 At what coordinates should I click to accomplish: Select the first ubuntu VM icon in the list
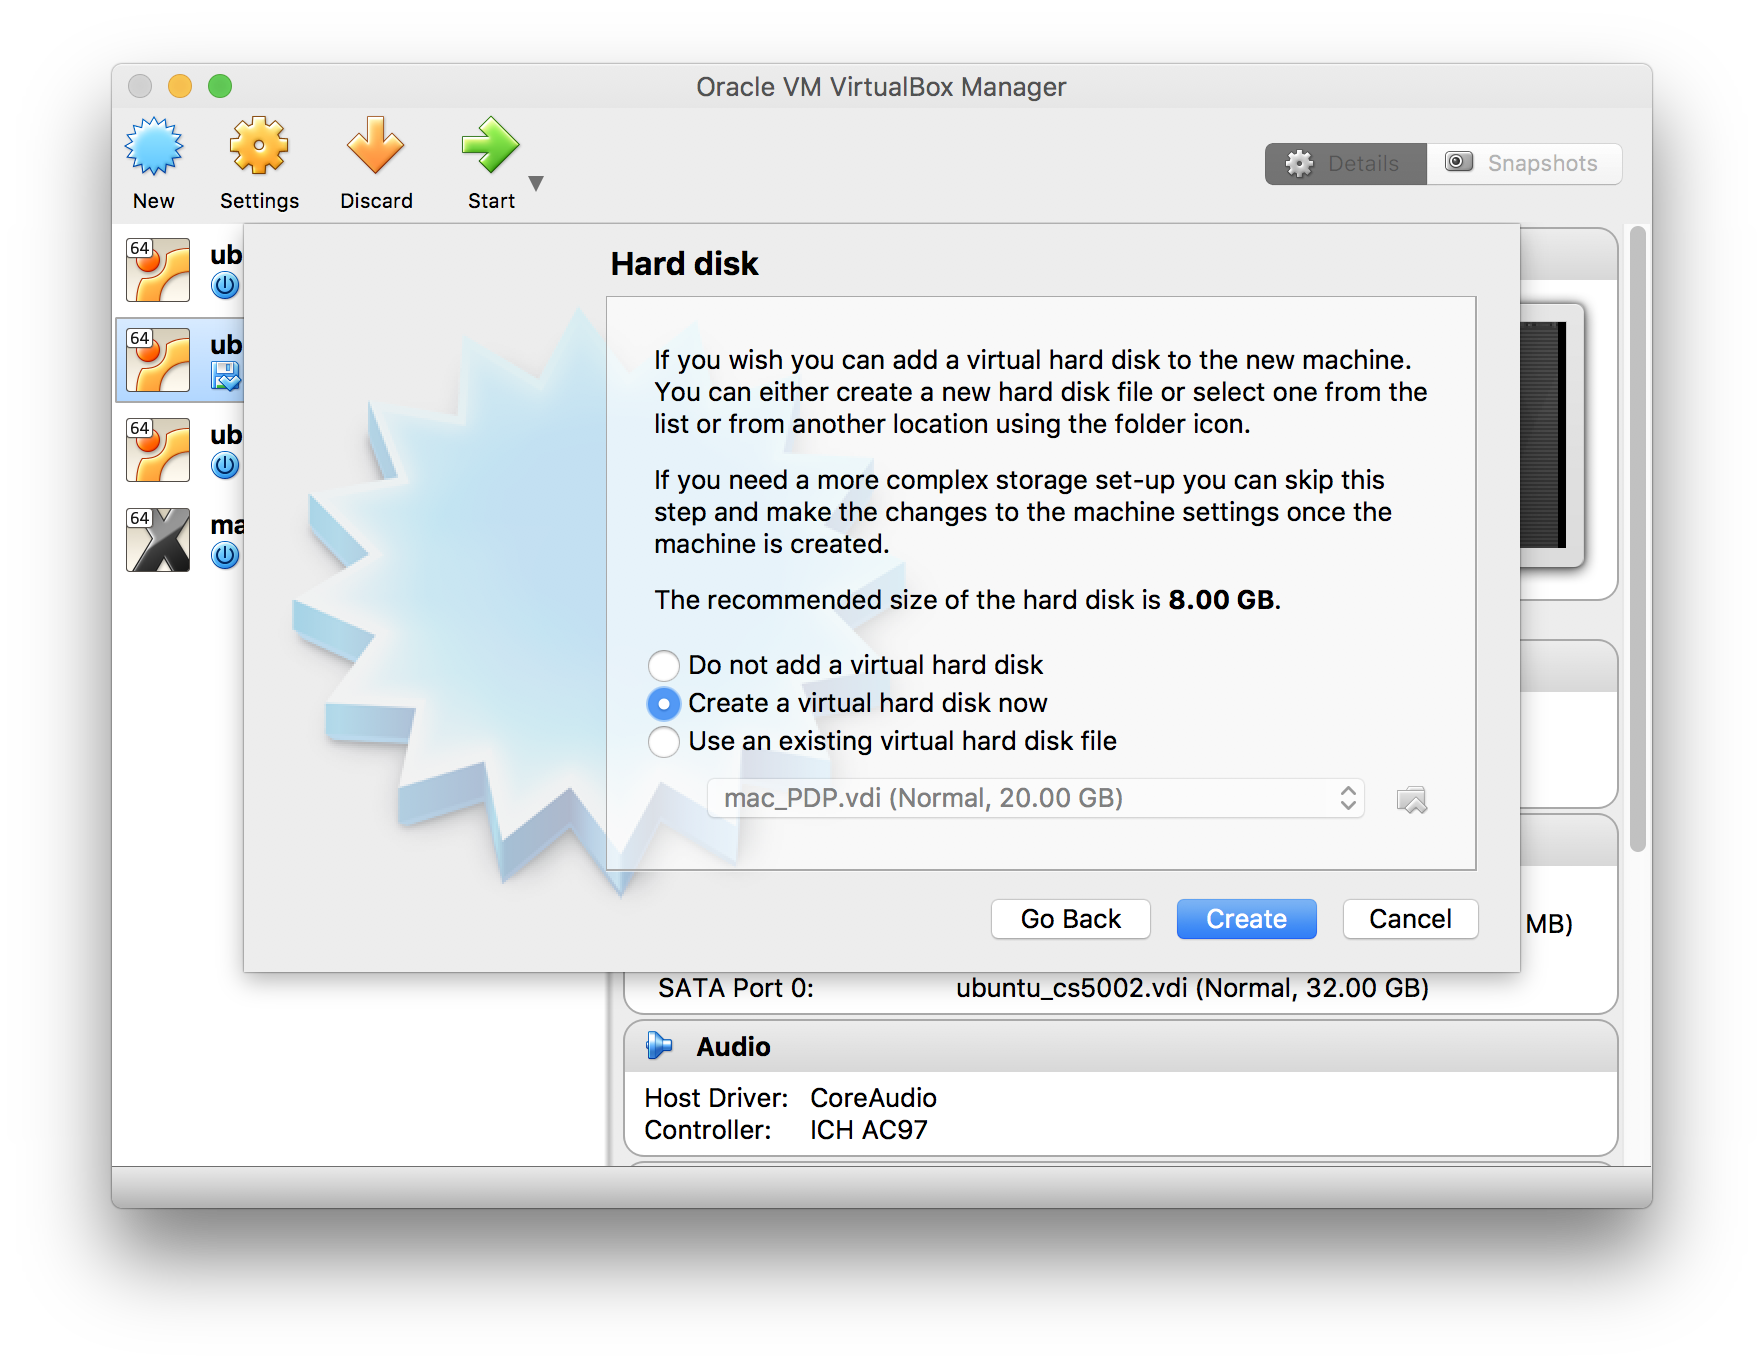[x=158, y=270]
